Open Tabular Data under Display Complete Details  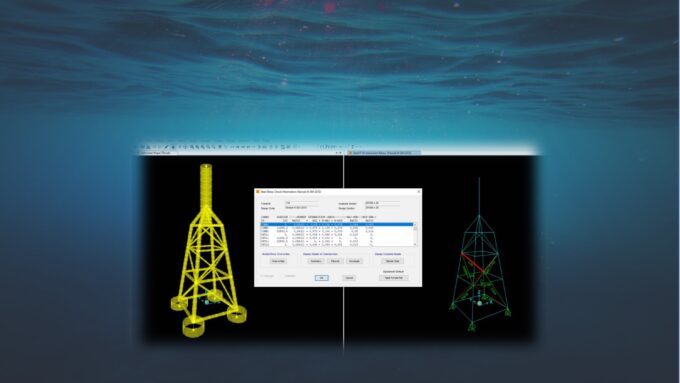click(x=392, y=261)
